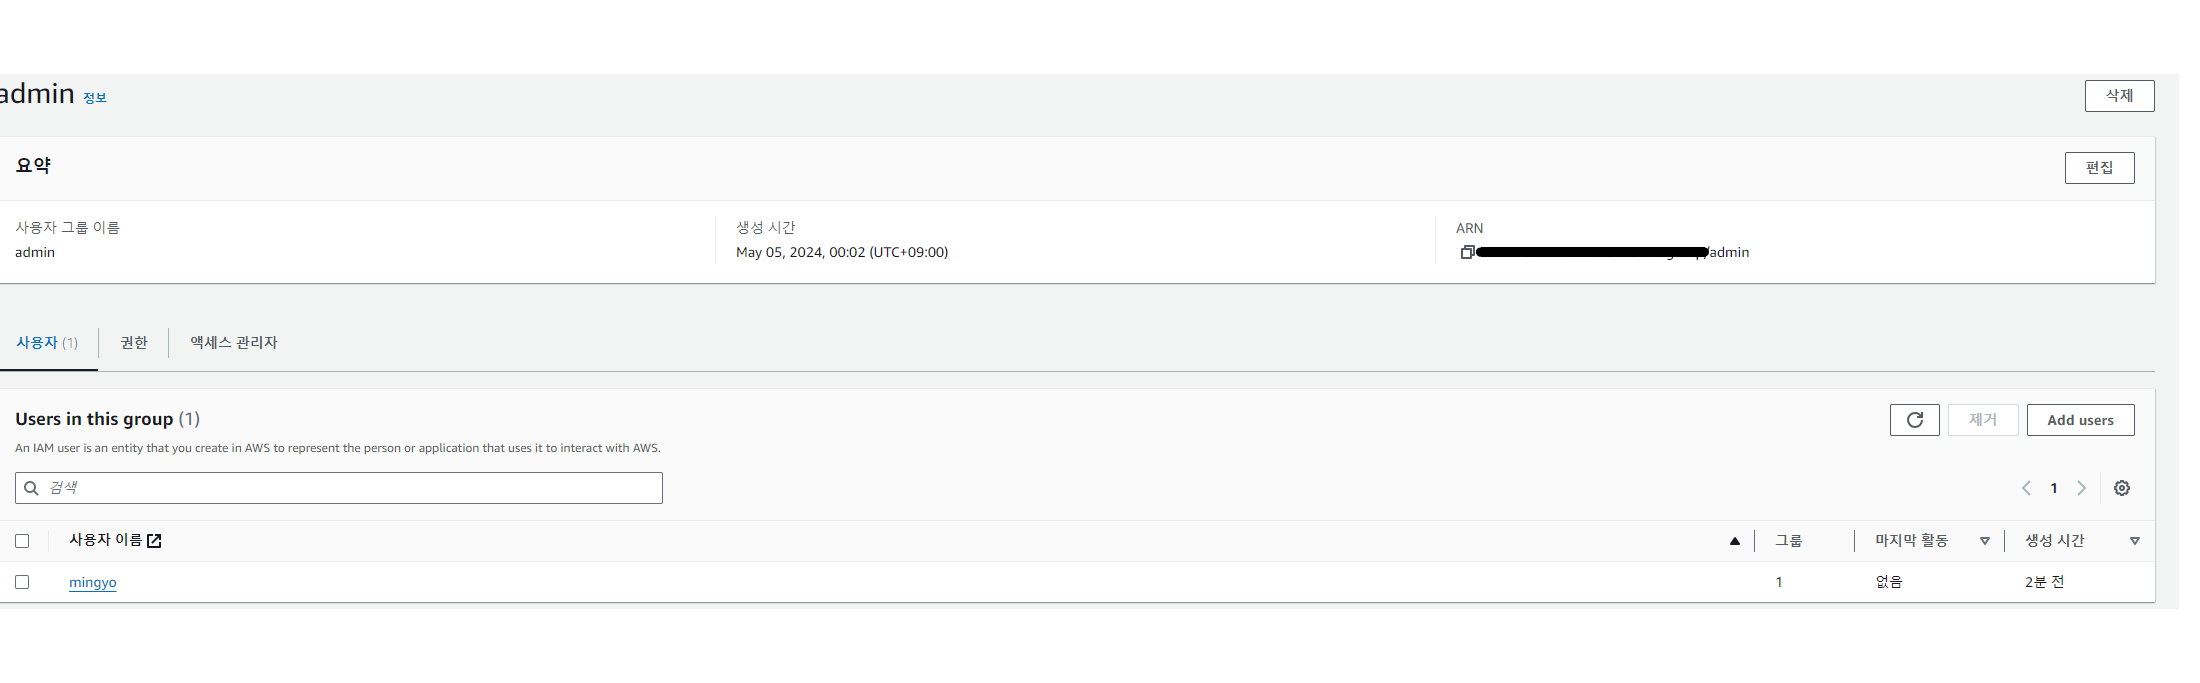Open the mingyo user link
This screenshot has width=2200, height=683.
(x=93, y=582)
